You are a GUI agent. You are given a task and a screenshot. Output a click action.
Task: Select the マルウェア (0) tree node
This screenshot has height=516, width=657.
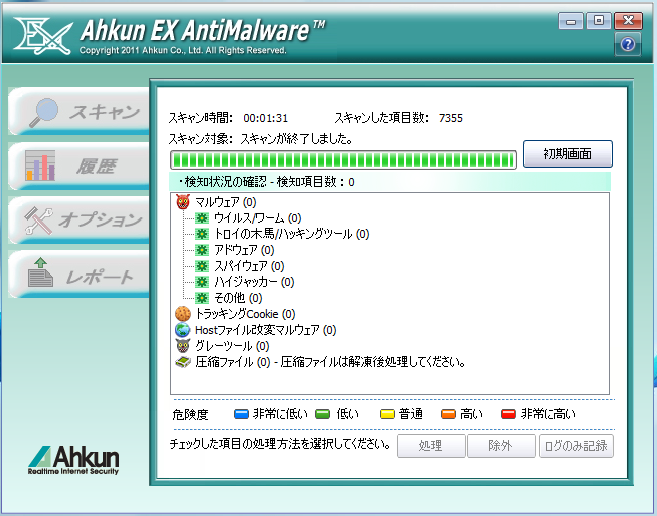(226, 202)
